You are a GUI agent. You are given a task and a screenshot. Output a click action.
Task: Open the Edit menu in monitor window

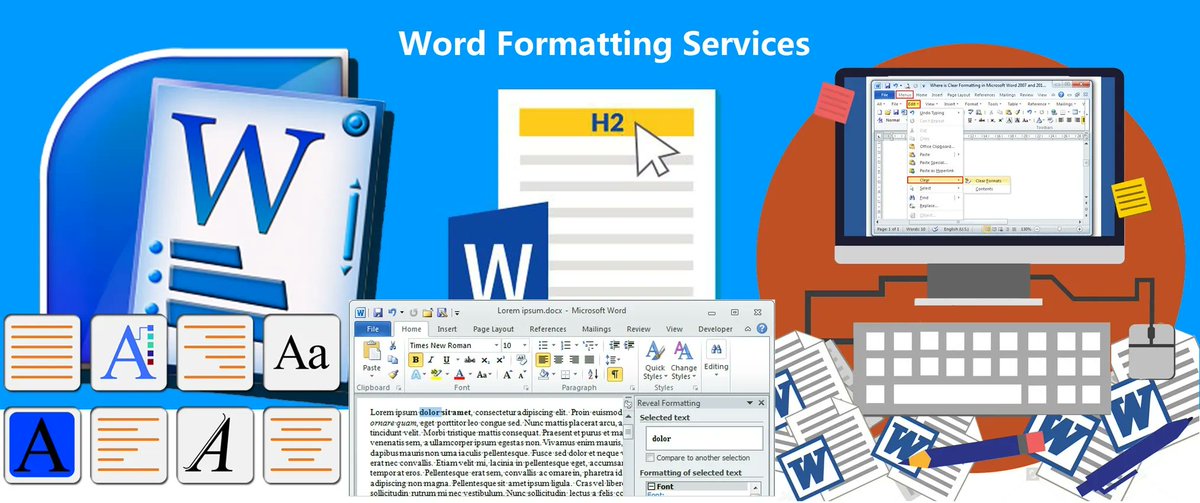[x=913, y=104]
